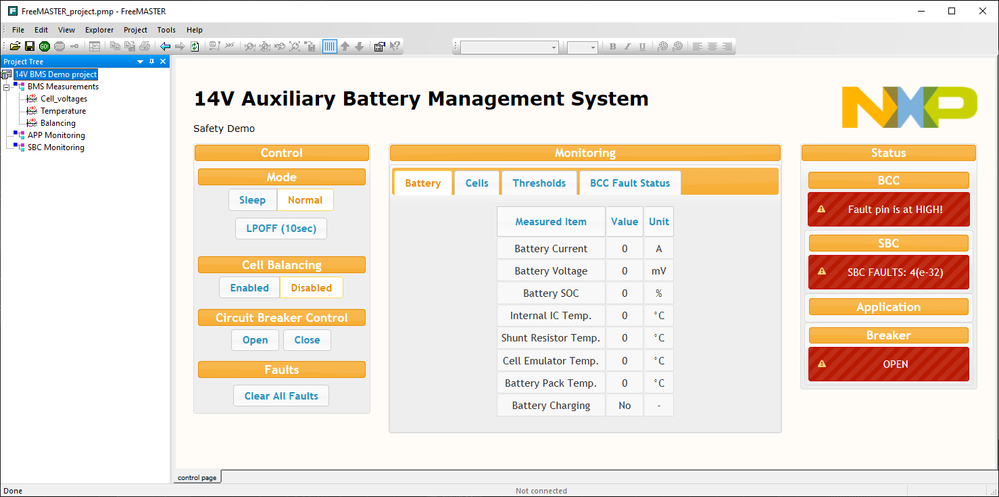Click the open project folder icon

click(x=15, y=47)
